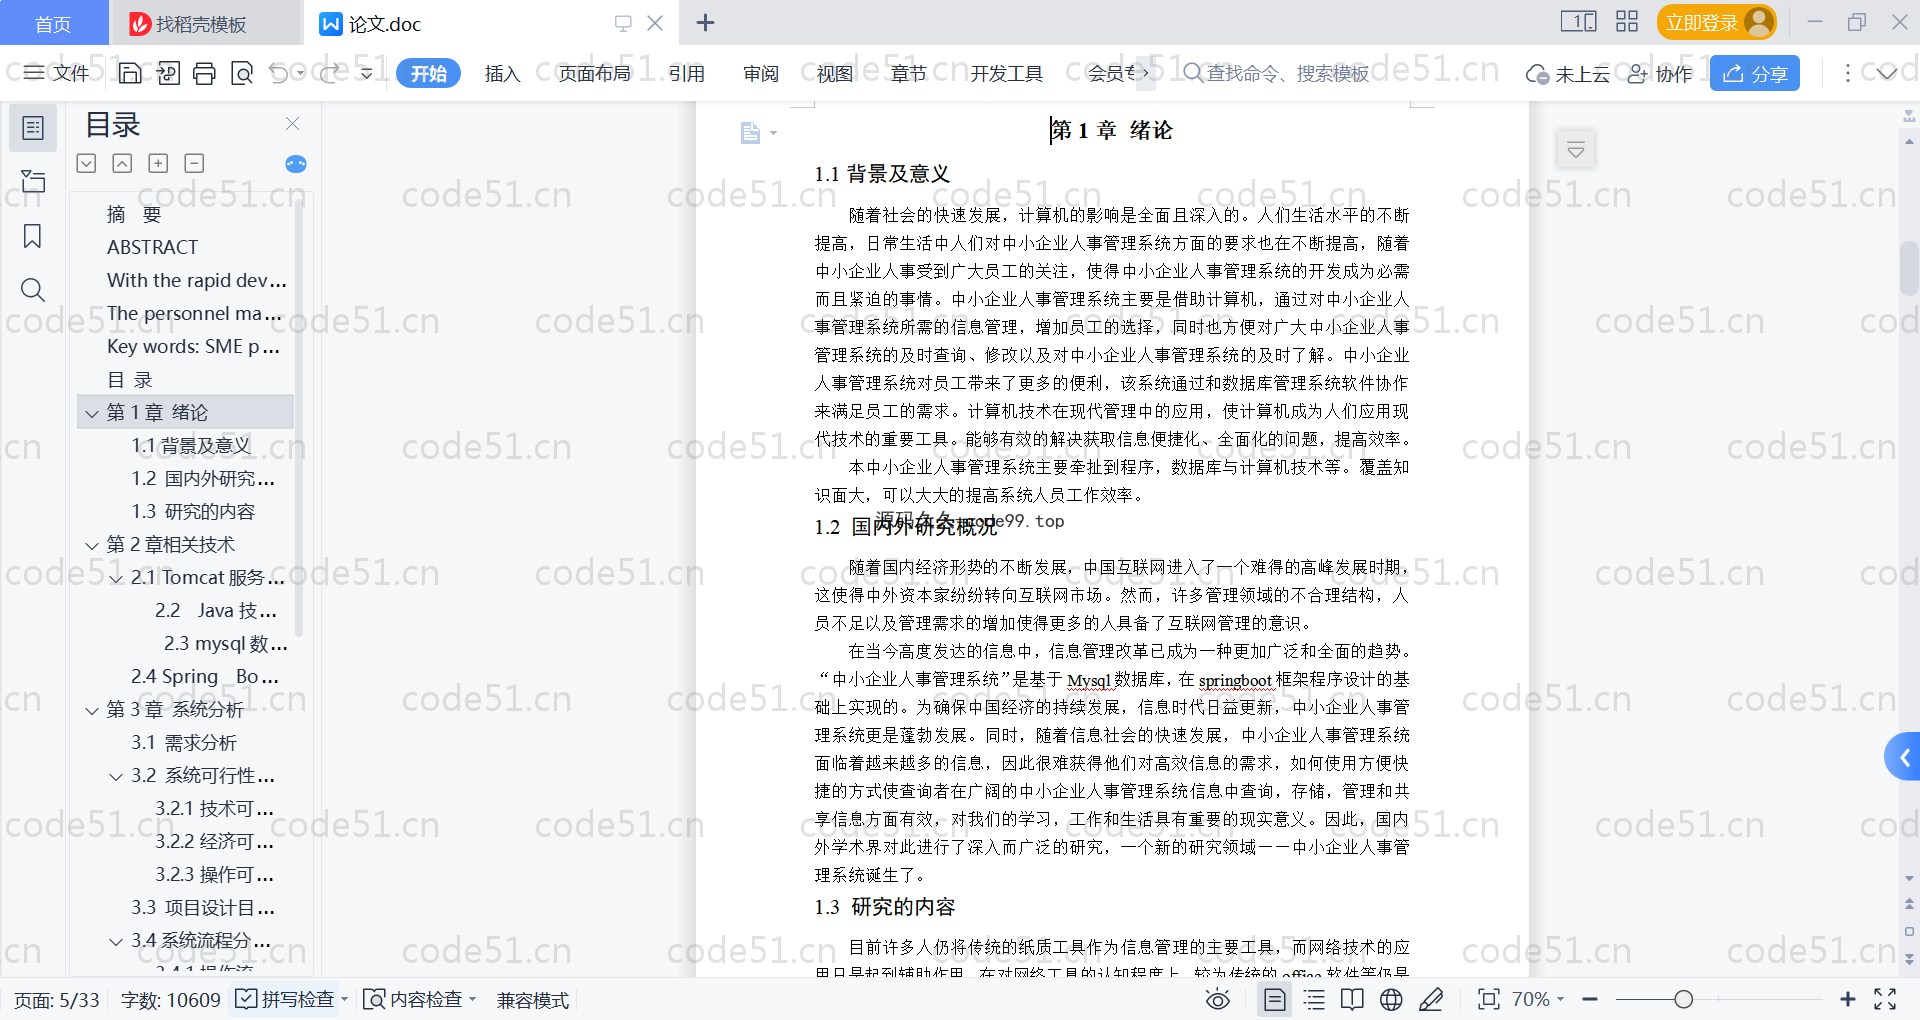Switch to page layout view icon

tap(1275, 999)
